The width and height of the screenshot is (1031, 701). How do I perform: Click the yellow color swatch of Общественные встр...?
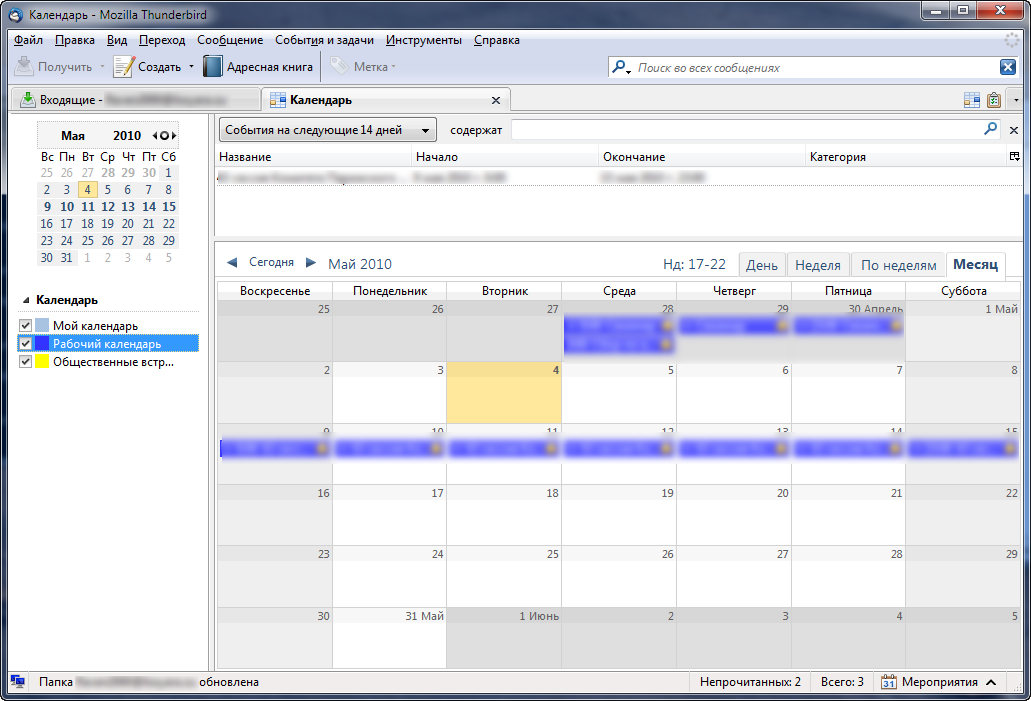coord(42,362)
